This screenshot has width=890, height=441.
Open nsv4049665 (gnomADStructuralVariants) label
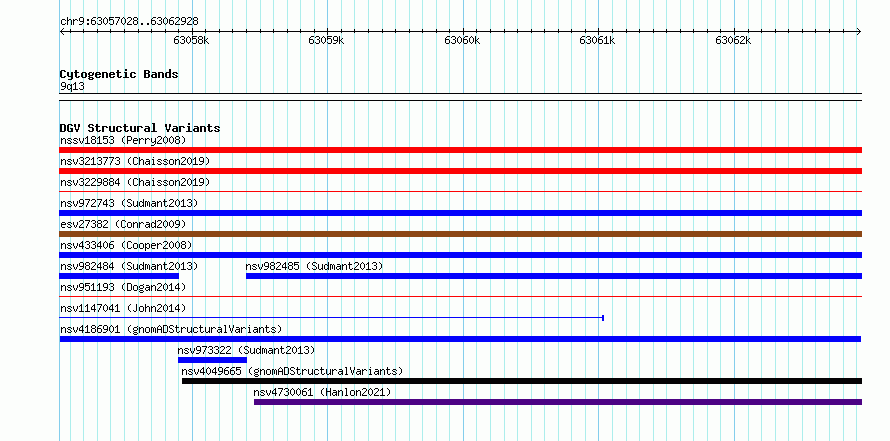click(292, 371)
